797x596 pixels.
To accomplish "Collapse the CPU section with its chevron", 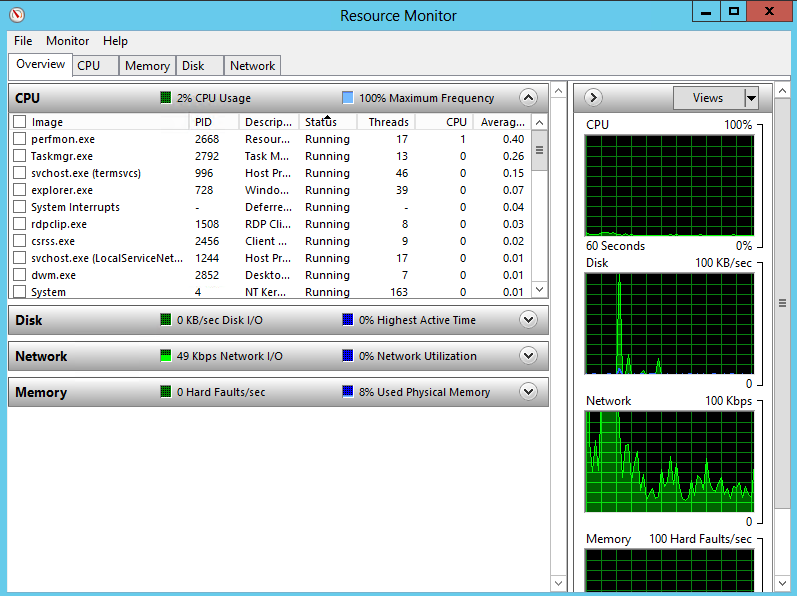I will (x=529, y=98).
